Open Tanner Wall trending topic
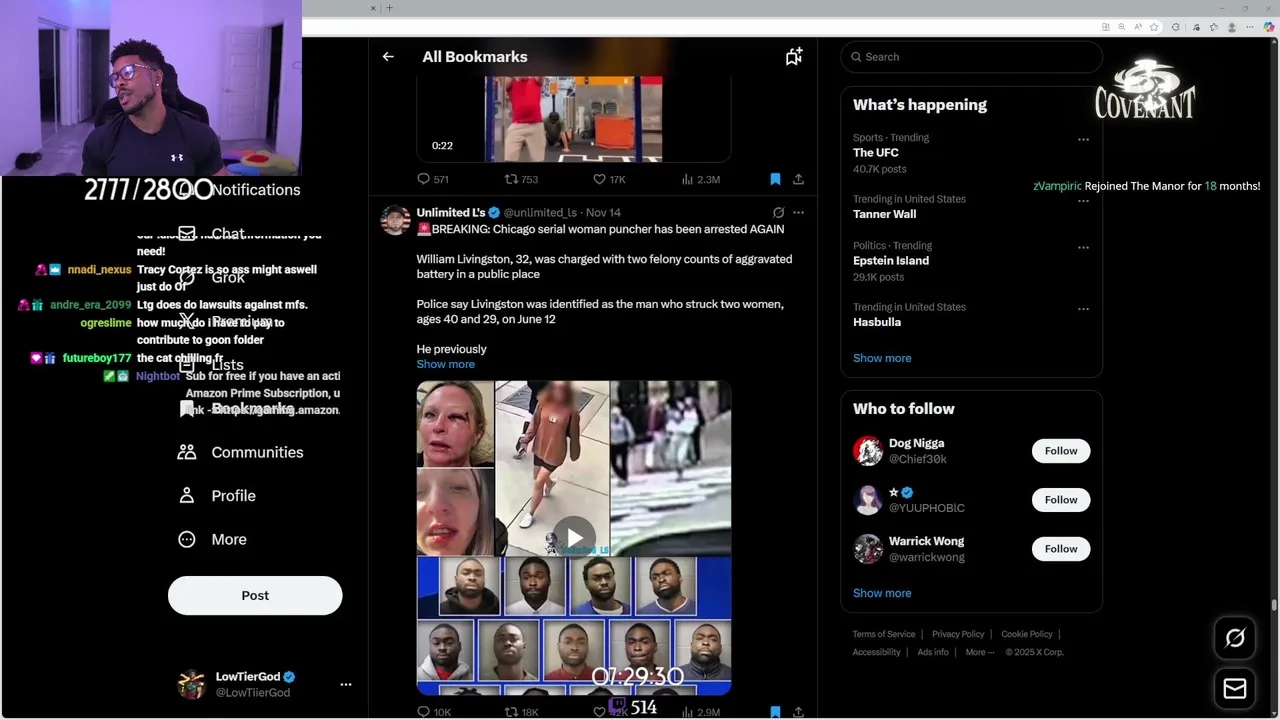This screenshot has width=1280, height=720. [884, 214]
